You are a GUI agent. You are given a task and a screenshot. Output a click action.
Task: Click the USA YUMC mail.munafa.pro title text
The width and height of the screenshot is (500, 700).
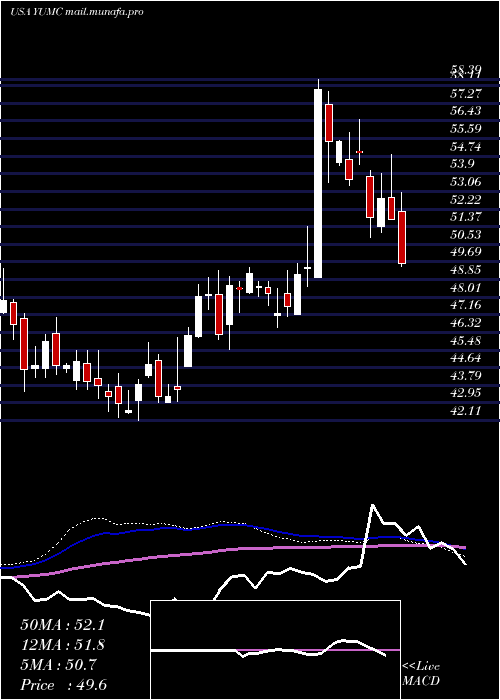[77, 12]
